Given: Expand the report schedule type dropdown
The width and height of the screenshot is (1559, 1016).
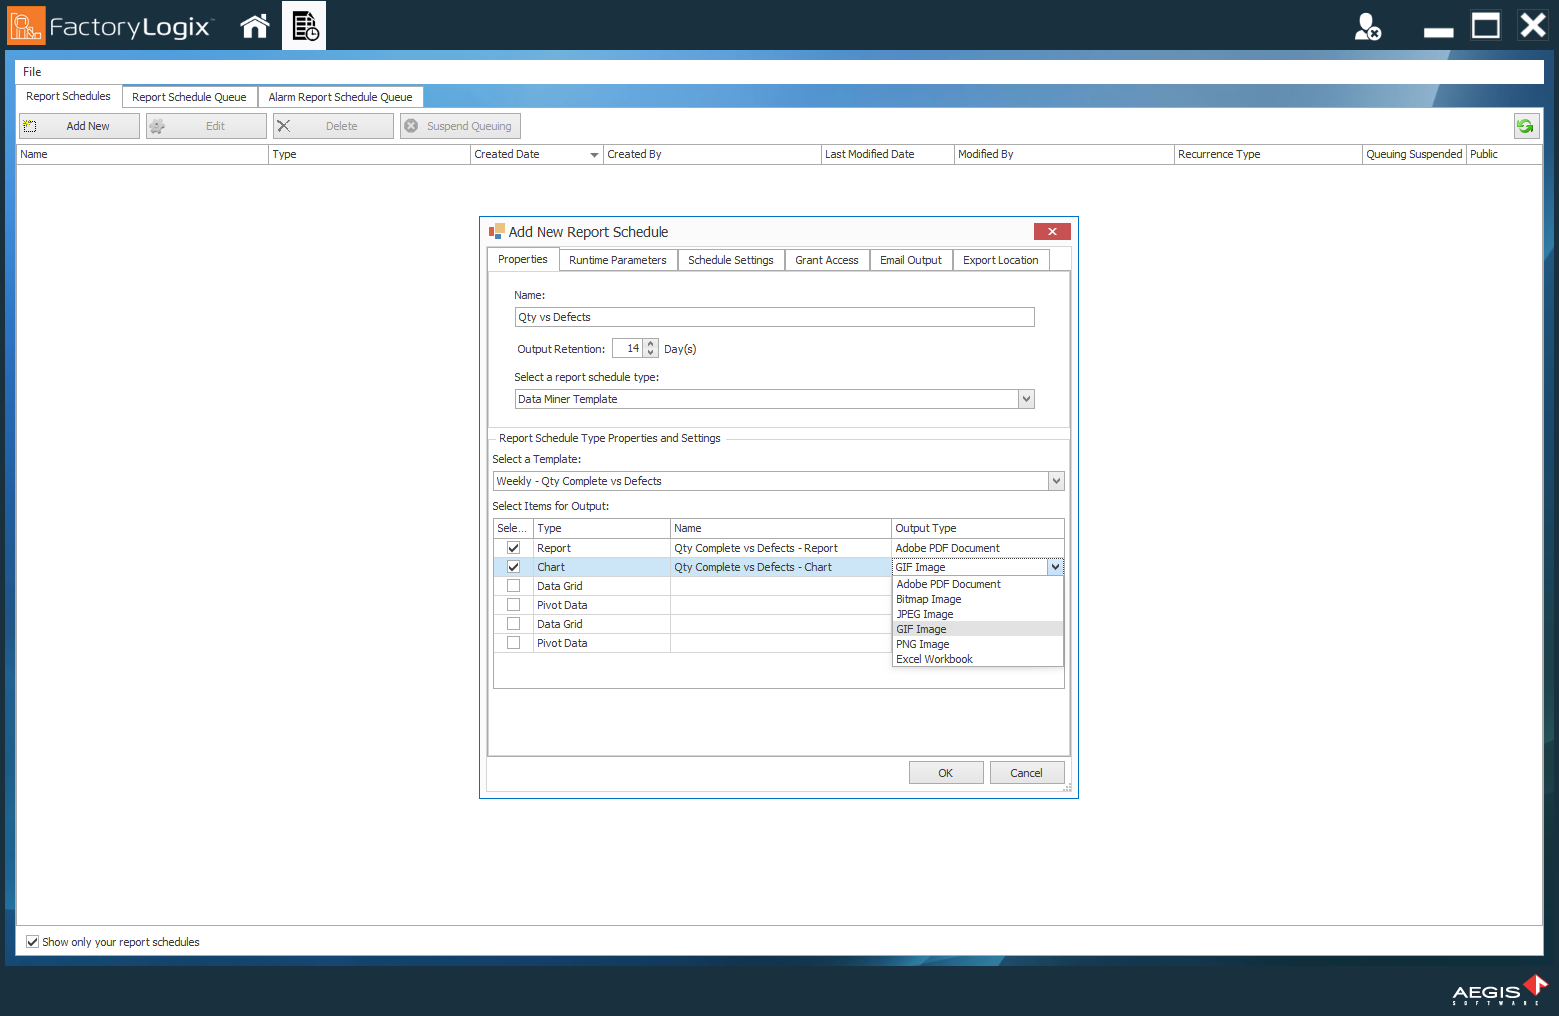Looking at the screenshot, I should (x=1026, y=399).
